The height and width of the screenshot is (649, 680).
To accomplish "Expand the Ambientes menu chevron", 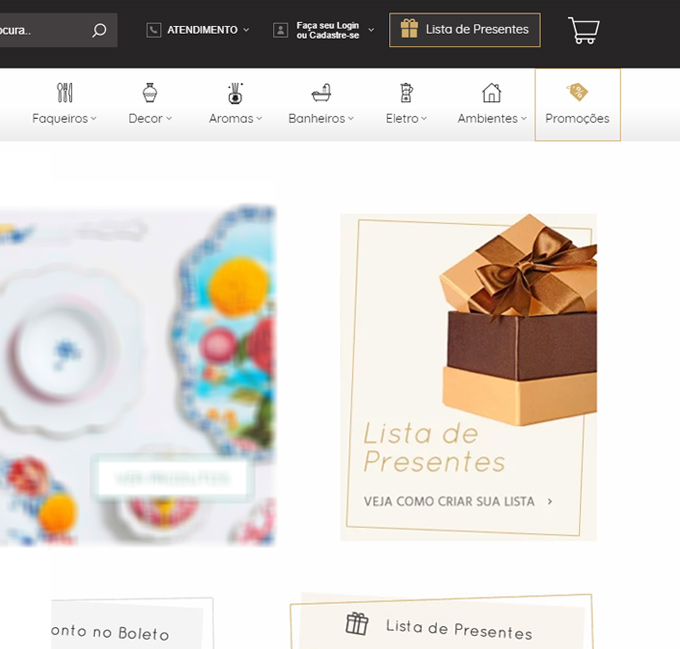I will tap(524, 118).
